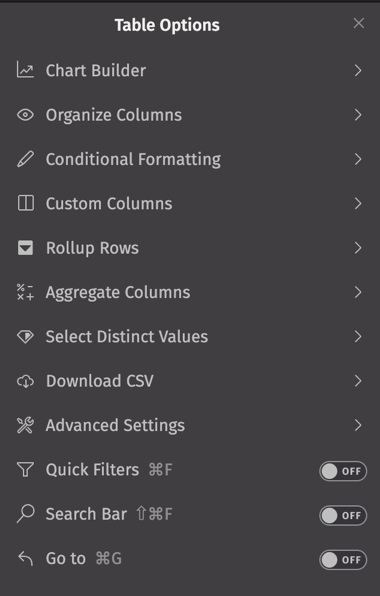Image resolution: width=380 pixels, height=596 pixels.
Task: Close the Table Options panel
Action: pos(359,23)
